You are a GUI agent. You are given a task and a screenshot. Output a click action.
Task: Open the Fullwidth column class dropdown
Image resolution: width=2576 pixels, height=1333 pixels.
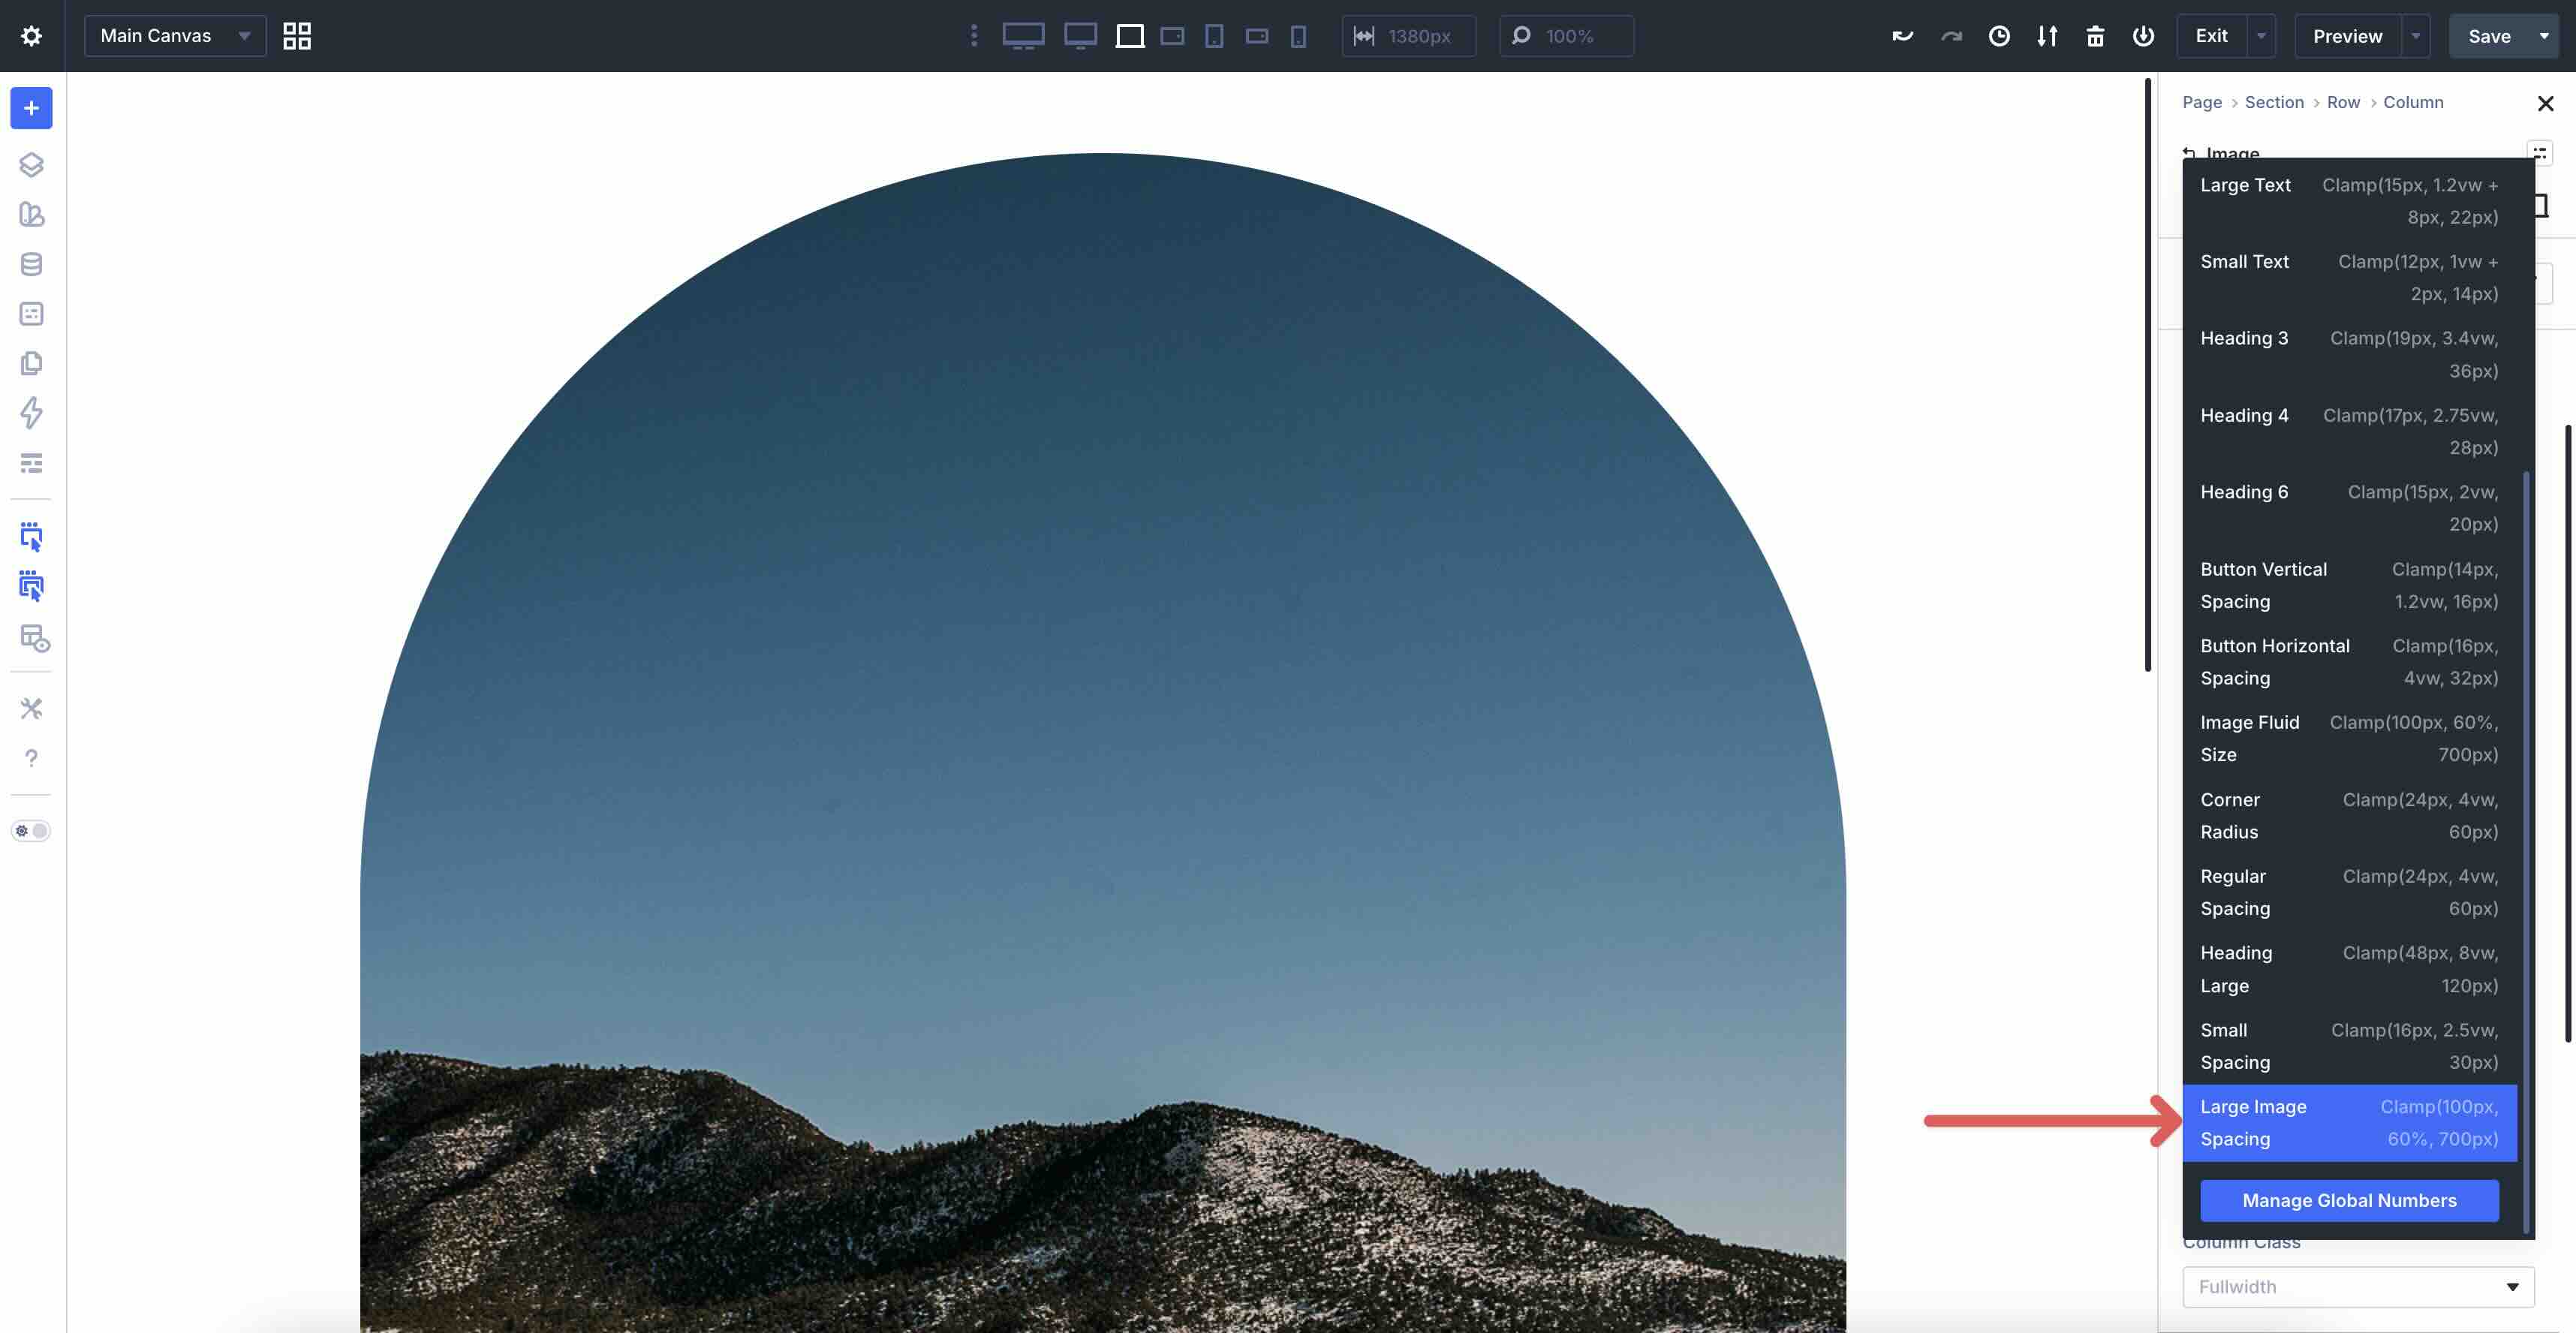[x=2357, y=1287]
